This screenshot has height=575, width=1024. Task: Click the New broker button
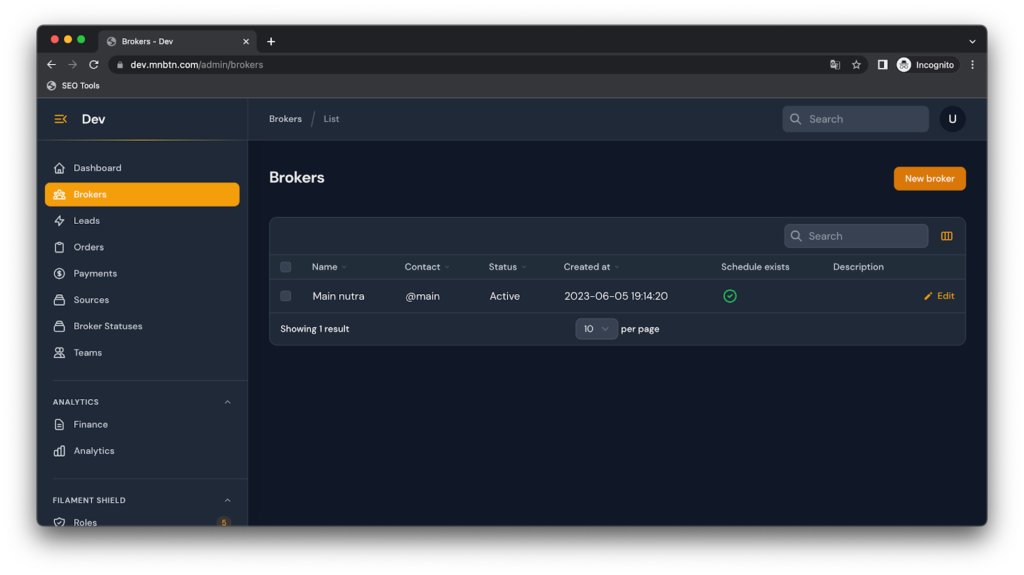coord(929,179)
